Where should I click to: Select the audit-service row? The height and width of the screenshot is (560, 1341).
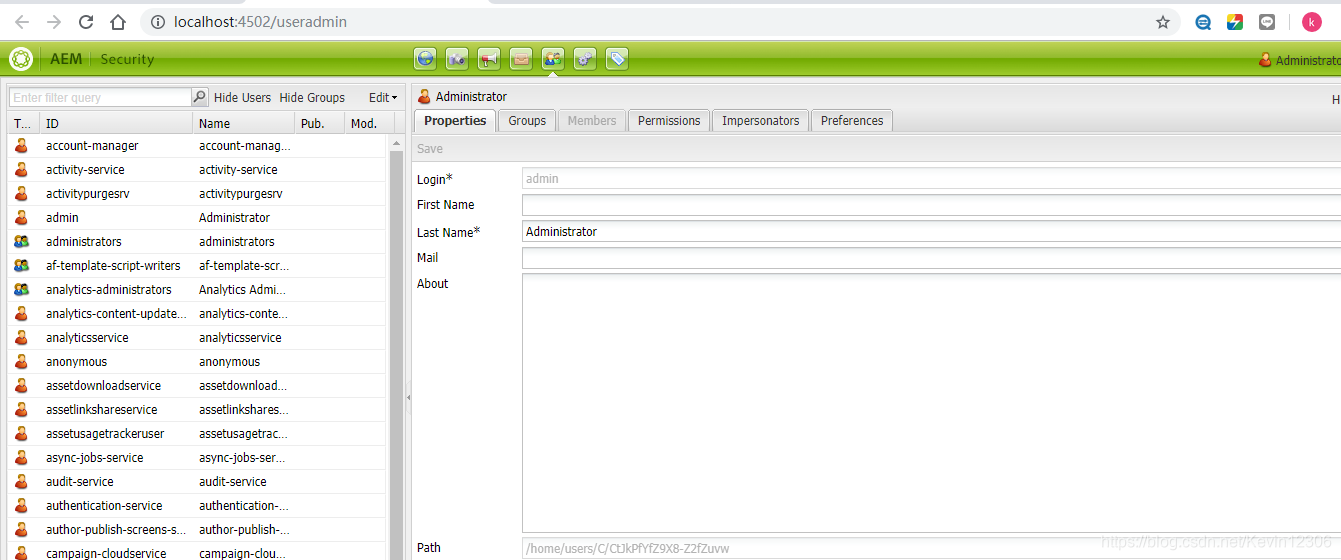[196, 482]
